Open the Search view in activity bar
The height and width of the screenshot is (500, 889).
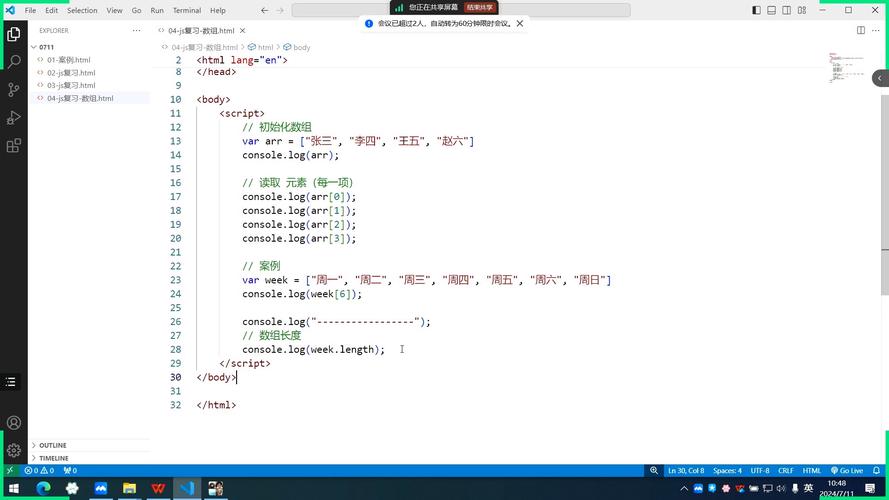(x=14, y=61)
